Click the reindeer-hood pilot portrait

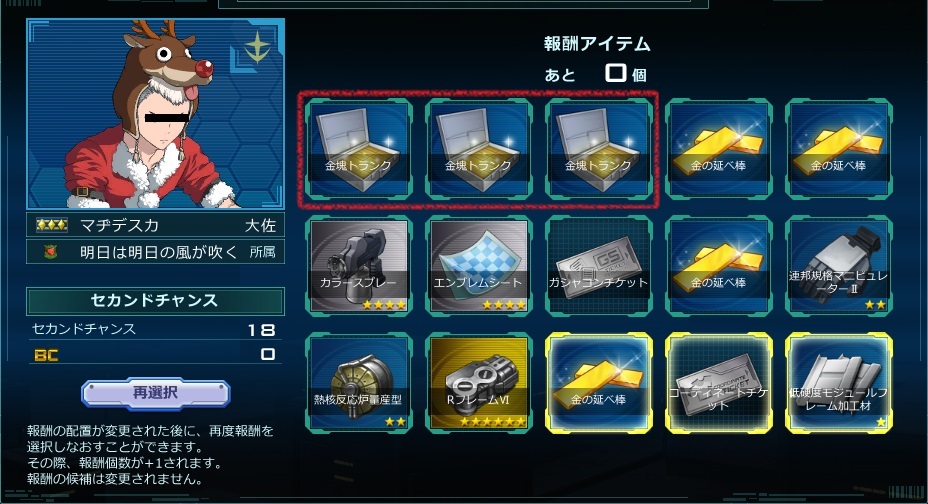(156, 114)
